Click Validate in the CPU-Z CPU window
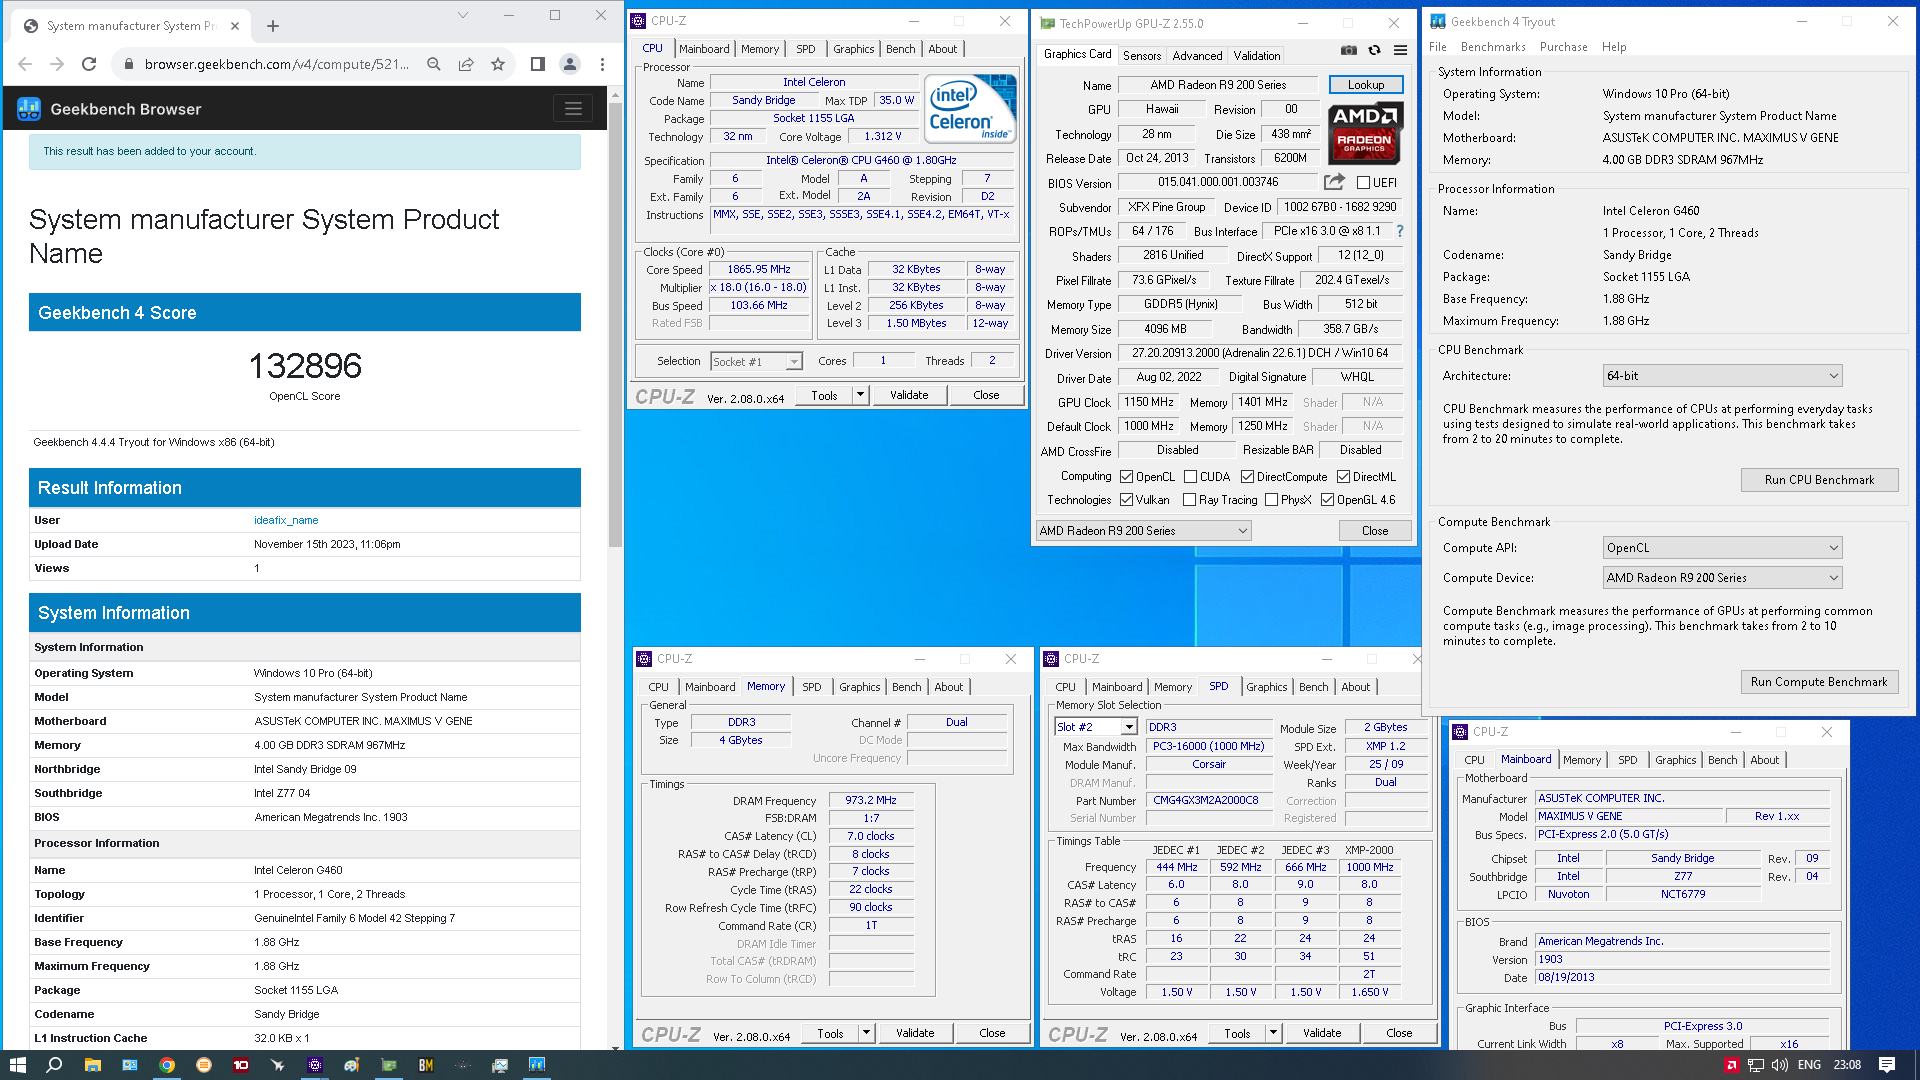Image resolution: width=1920 pixels, height=1080 pixels. [909, 395]
